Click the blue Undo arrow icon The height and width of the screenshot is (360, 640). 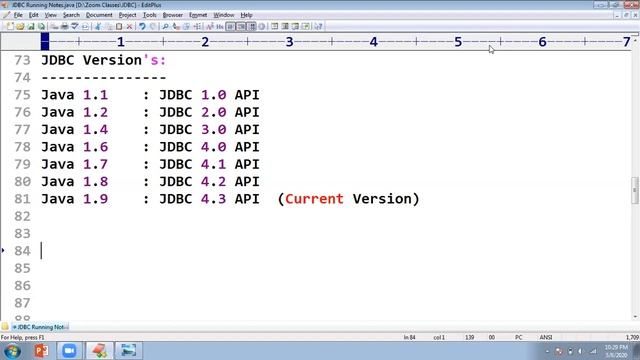tap(142, 27)
